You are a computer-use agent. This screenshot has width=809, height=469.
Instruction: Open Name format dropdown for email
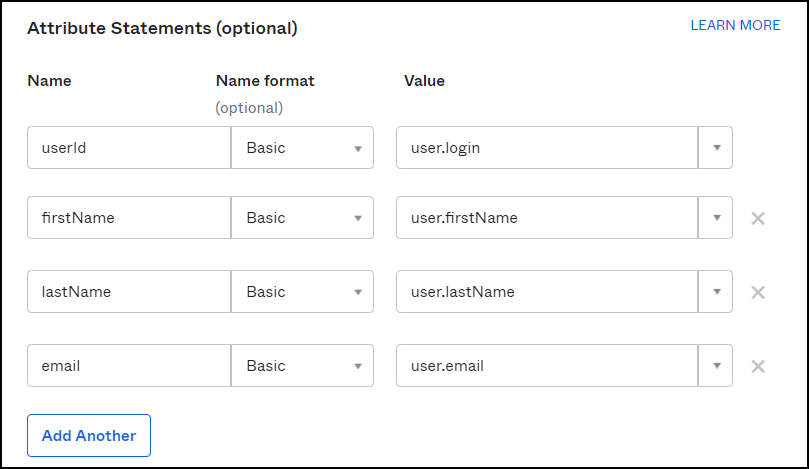point(302,366)
